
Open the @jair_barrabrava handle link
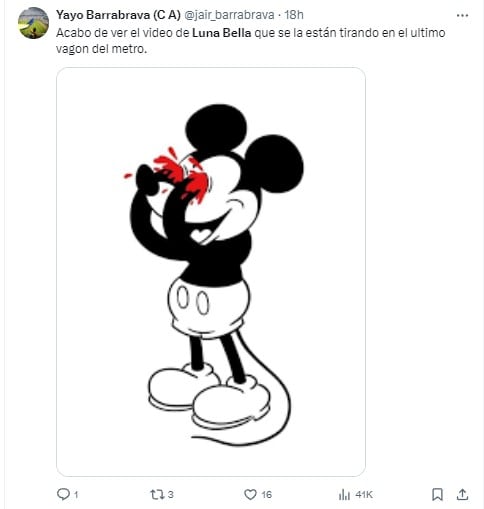click(229, 15)
